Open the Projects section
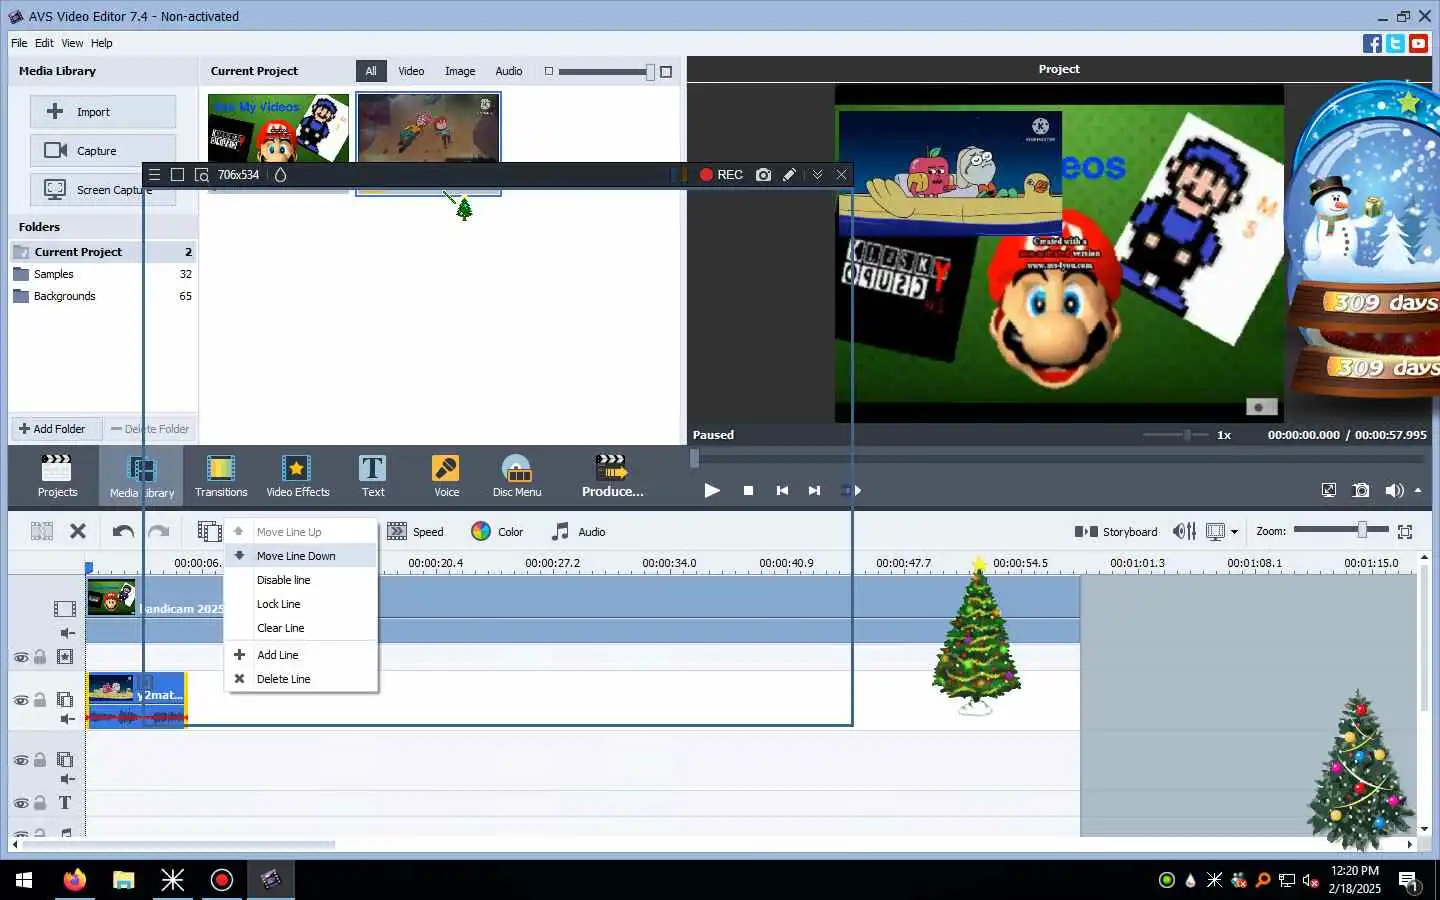This screenshot has height=900, width=1440. click(x=57, y=475)
